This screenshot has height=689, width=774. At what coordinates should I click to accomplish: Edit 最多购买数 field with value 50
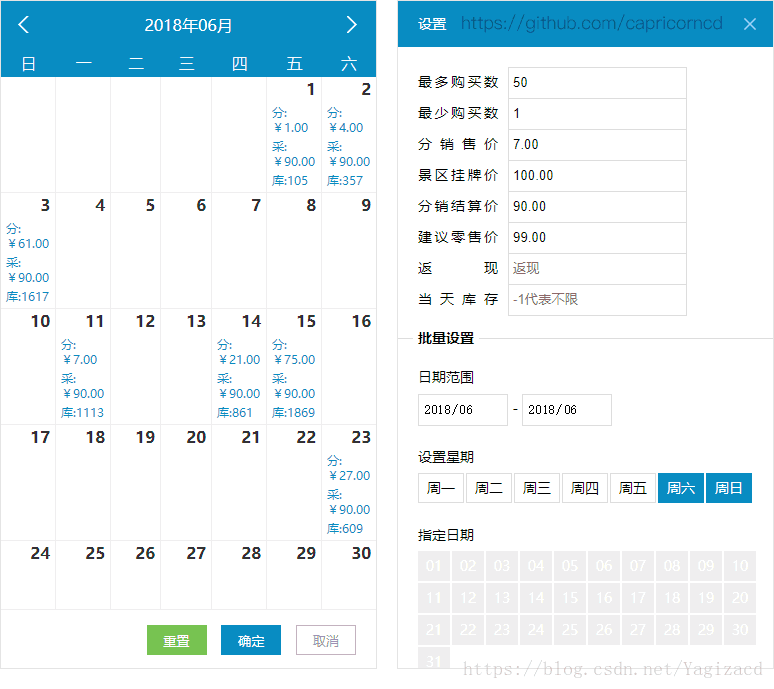(597, 82)
